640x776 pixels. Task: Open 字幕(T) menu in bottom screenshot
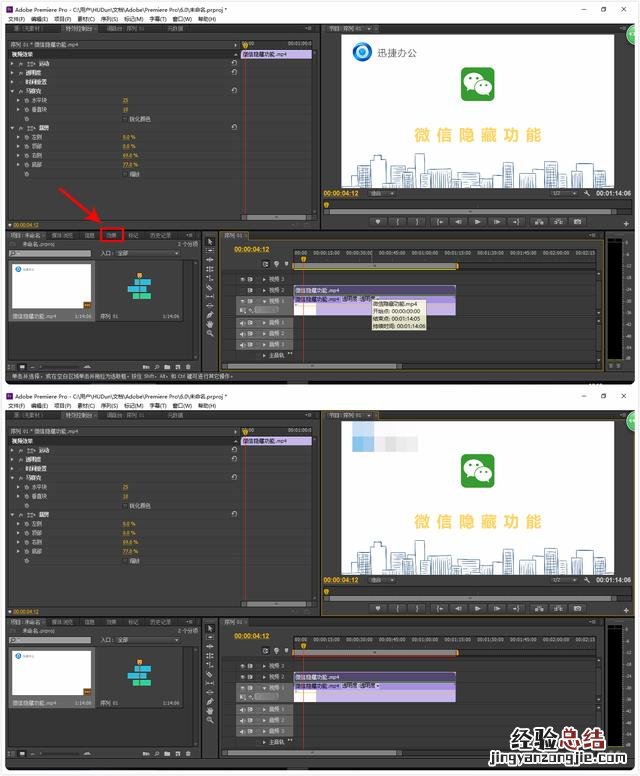pos(158,406)
